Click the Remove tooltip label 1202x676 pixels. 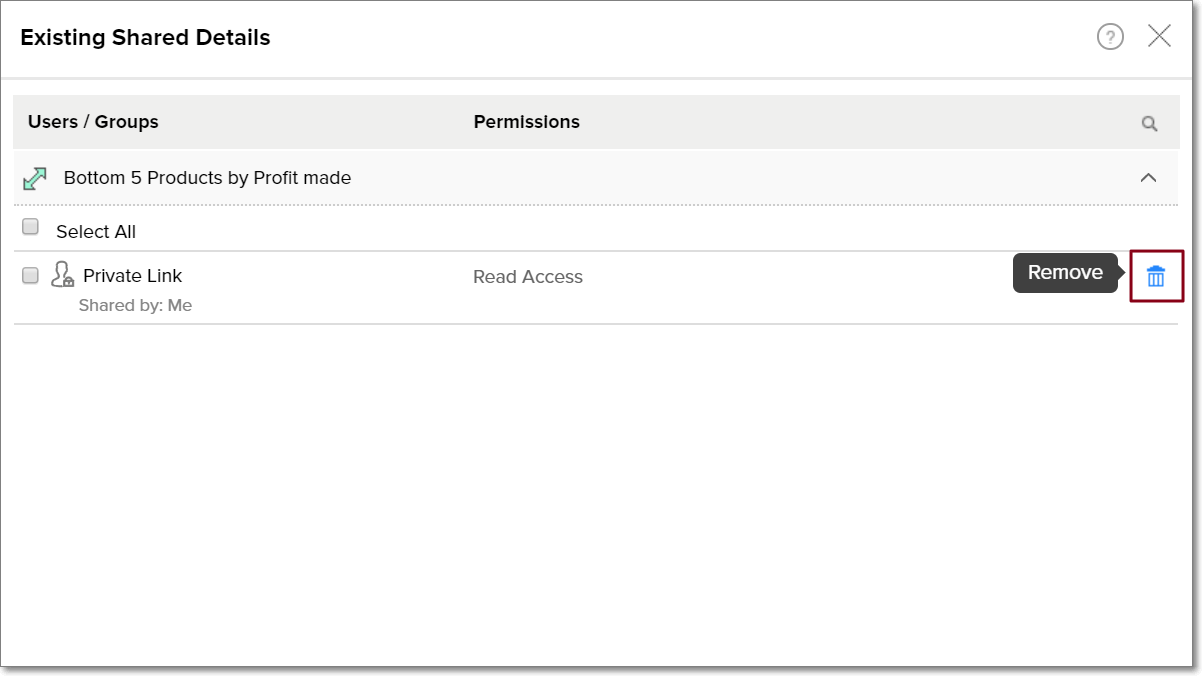click(1065, 272)
